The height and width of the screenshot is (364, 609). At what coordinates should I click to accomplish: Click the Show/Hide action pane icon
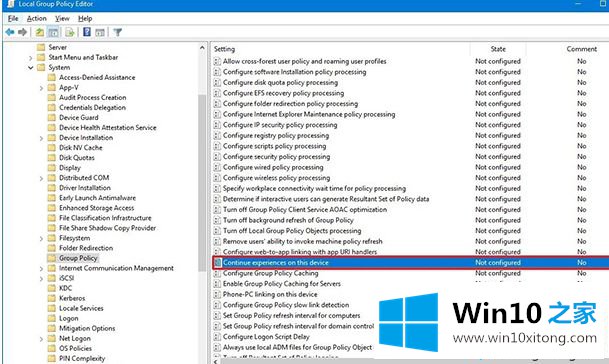(x=100, y=32)
